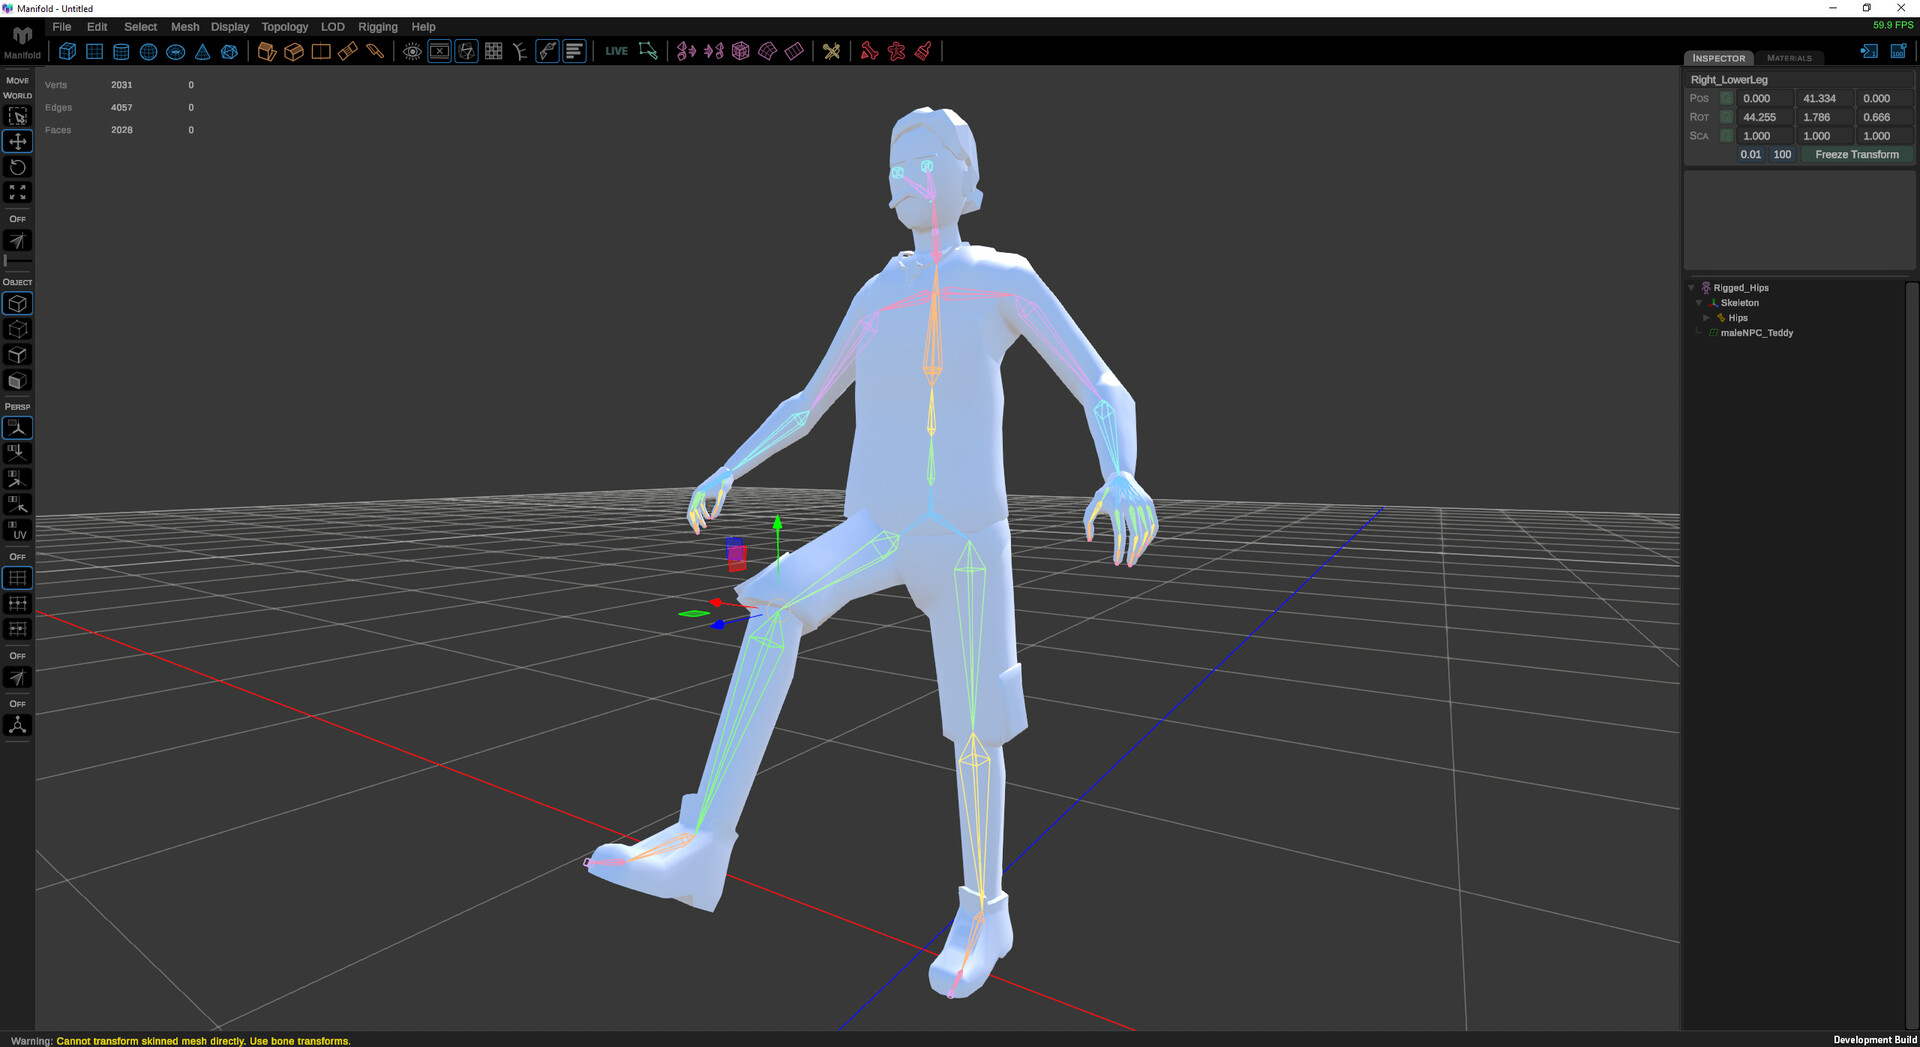1920x1047 pixels.
Task: Open the Rigging menu
Action: click(x=378, y=27)
